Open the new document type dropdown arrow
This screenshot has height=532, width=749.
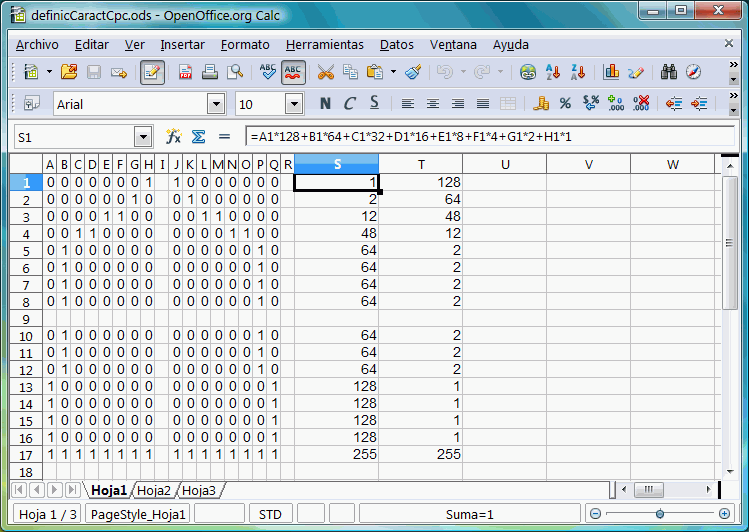tap(49, 72)
